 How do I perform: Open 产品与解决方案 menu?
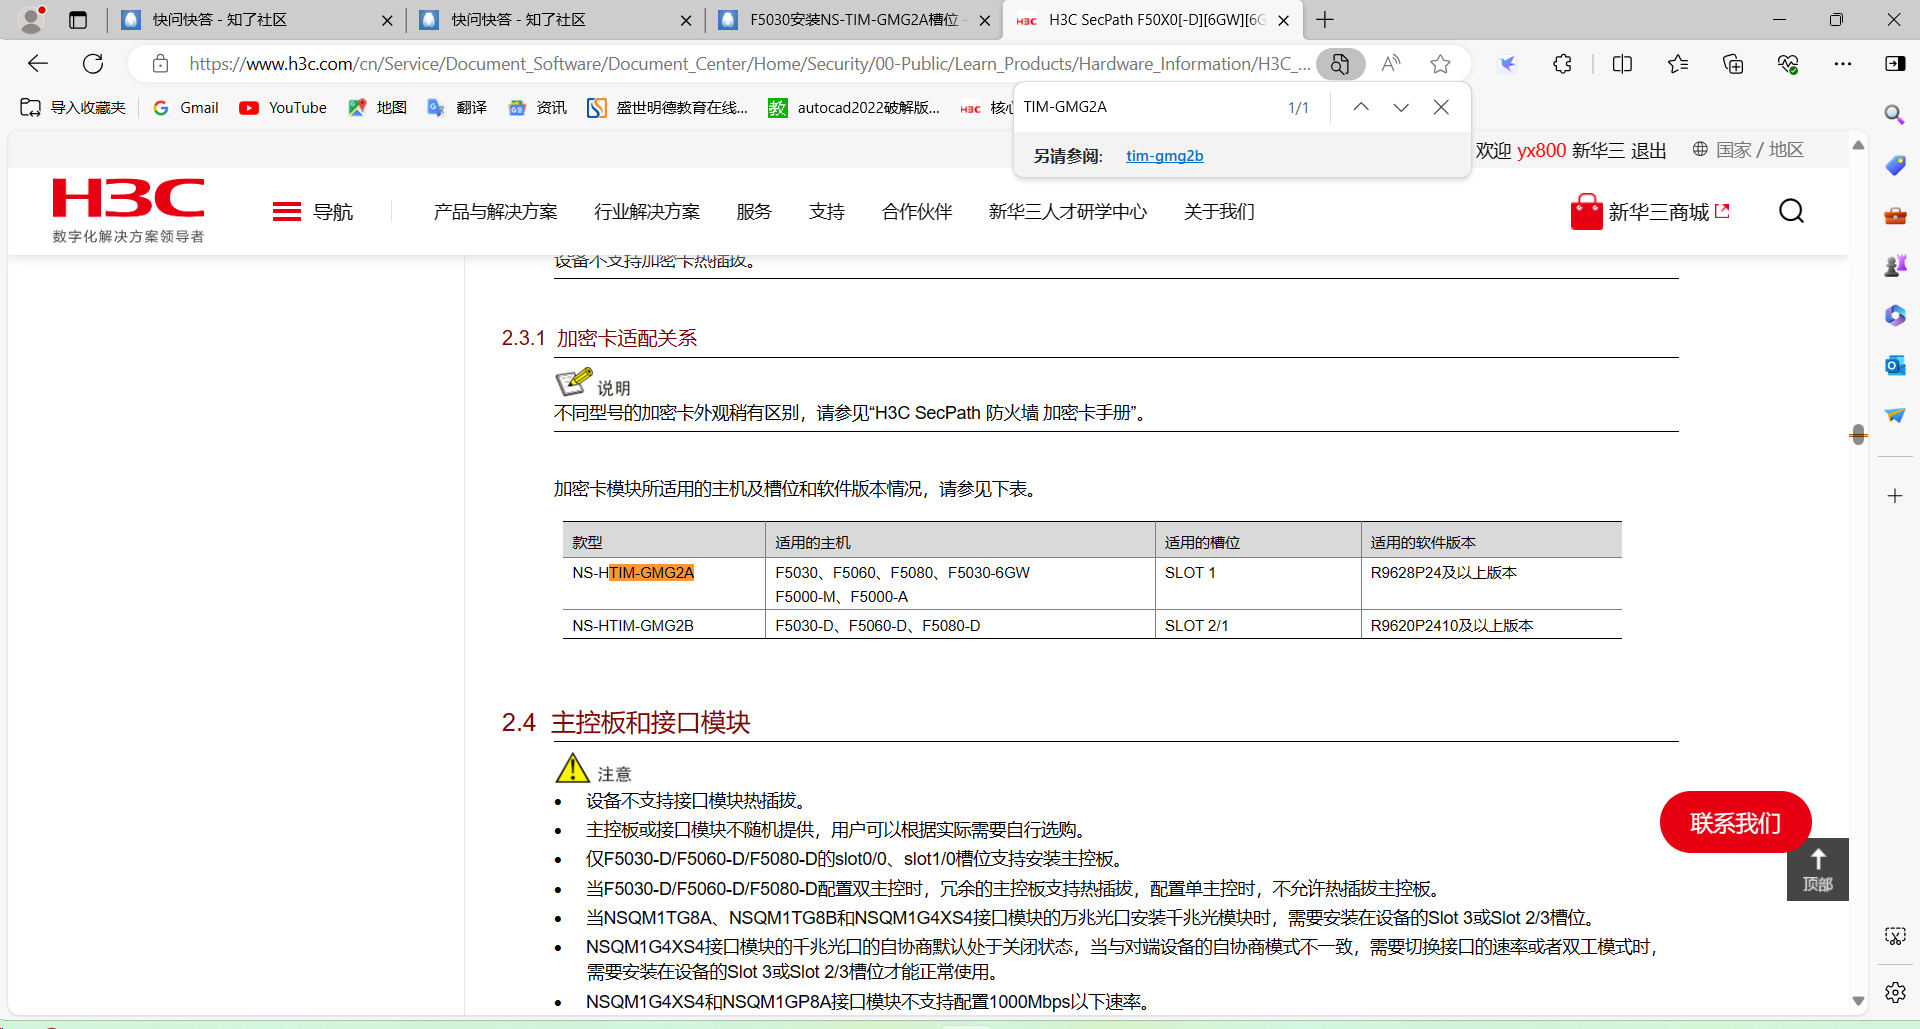click(x=495, y=212)
